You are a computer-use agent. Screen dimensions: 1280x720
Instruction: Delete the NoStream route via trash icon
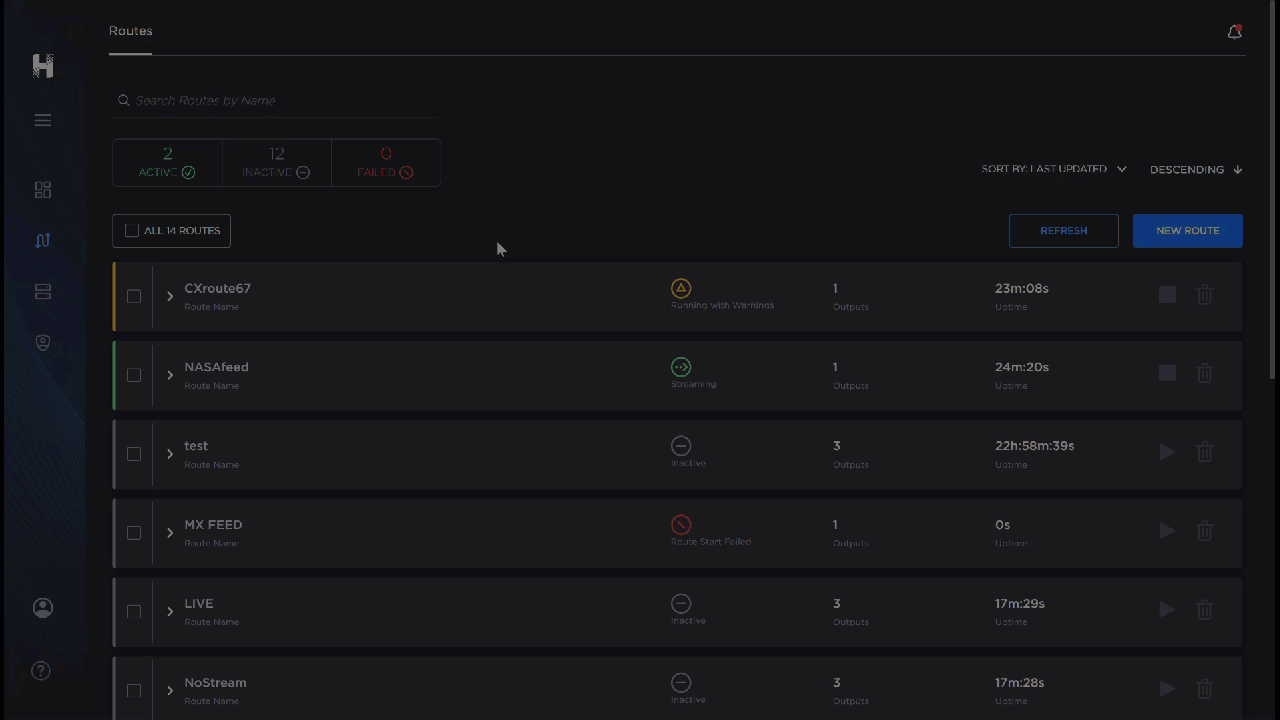tap(1204, 689)
